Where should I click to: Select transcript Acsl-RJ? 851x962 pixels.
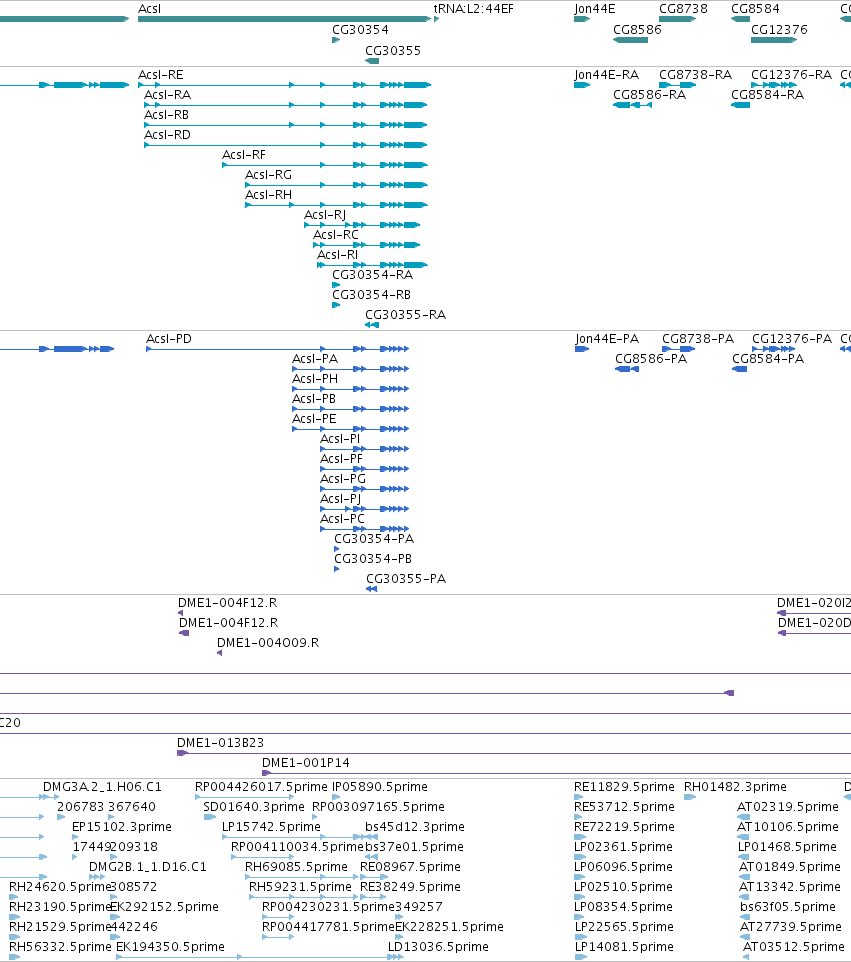click(x=325, y=215)
